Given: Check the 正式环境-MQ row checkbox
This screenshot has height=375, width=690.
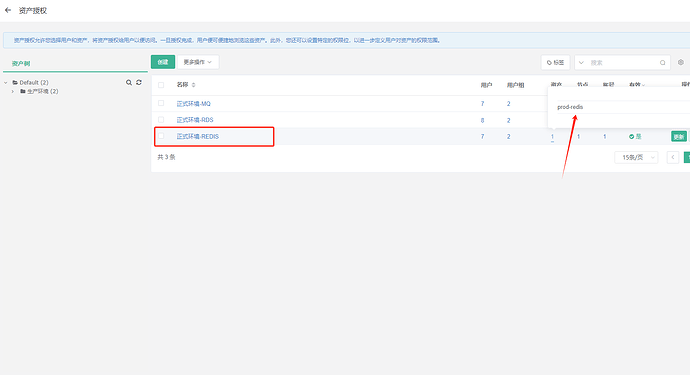Looking at the screenshot, I should (x=161, y=103).
